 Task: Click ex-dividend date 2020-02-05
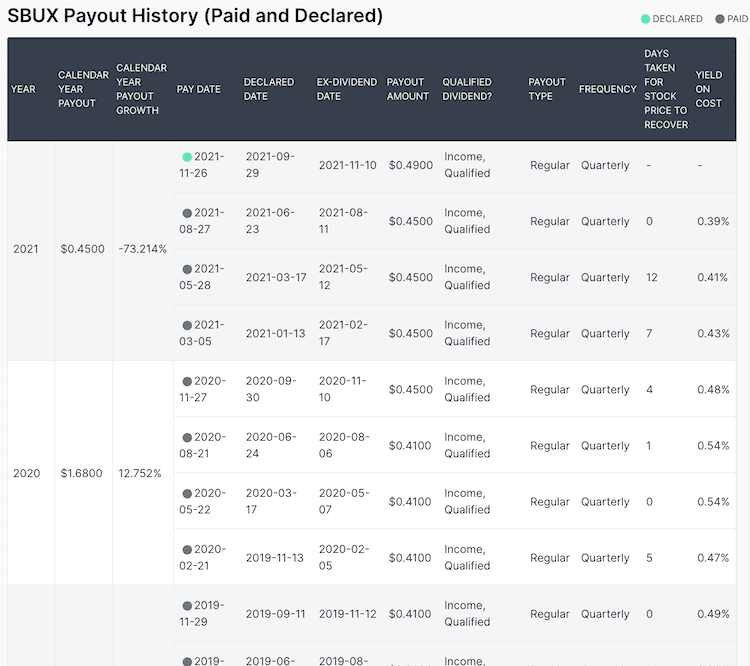344,557
